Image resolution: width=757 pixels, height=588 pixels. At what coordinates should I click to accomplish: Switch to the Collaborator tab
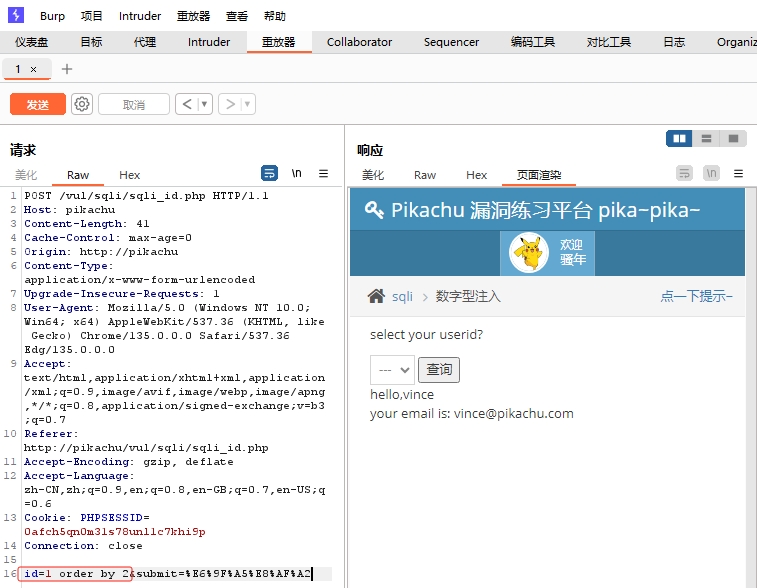[359, 42]
